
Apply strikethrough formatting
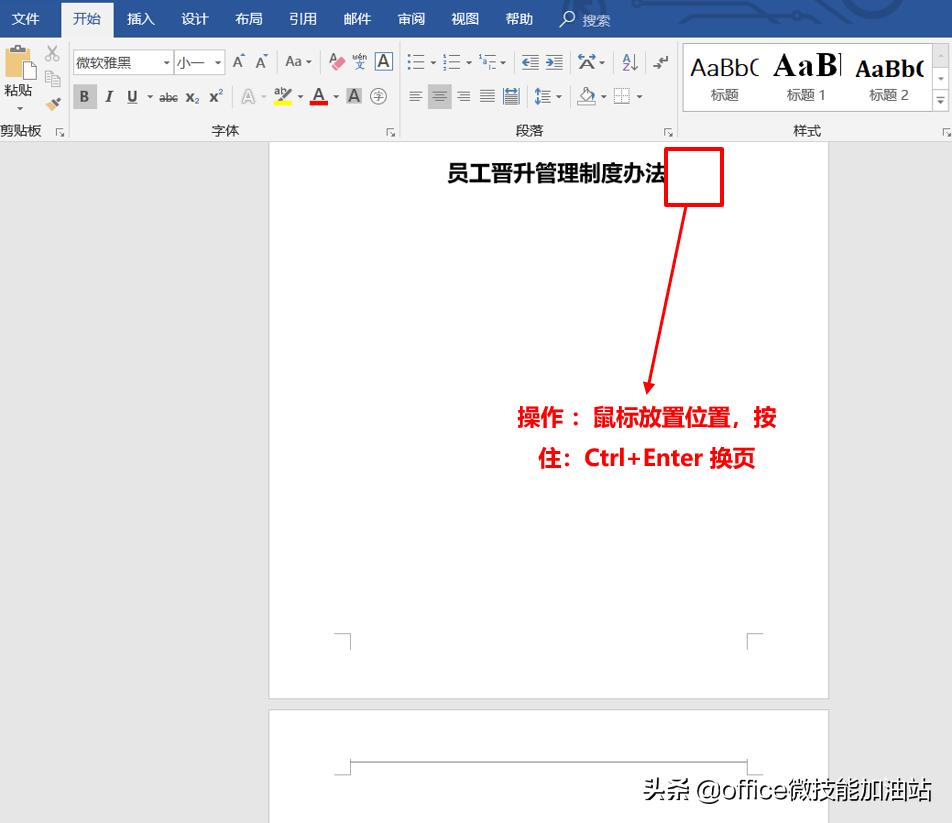[x=168, y=96]
